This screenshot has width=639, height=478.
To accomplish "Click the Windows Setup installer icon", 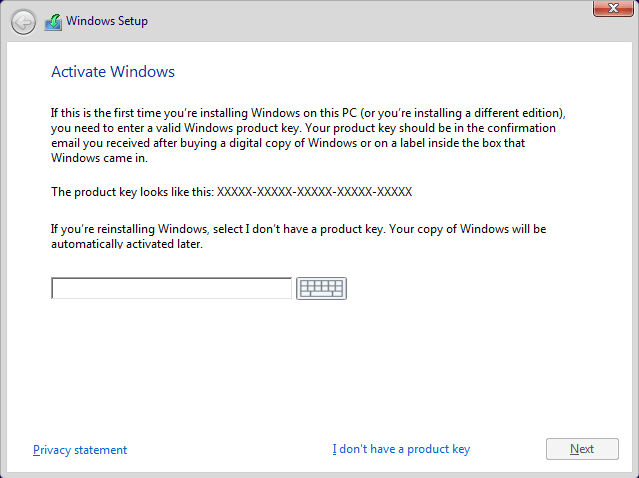I will (53, 22).
